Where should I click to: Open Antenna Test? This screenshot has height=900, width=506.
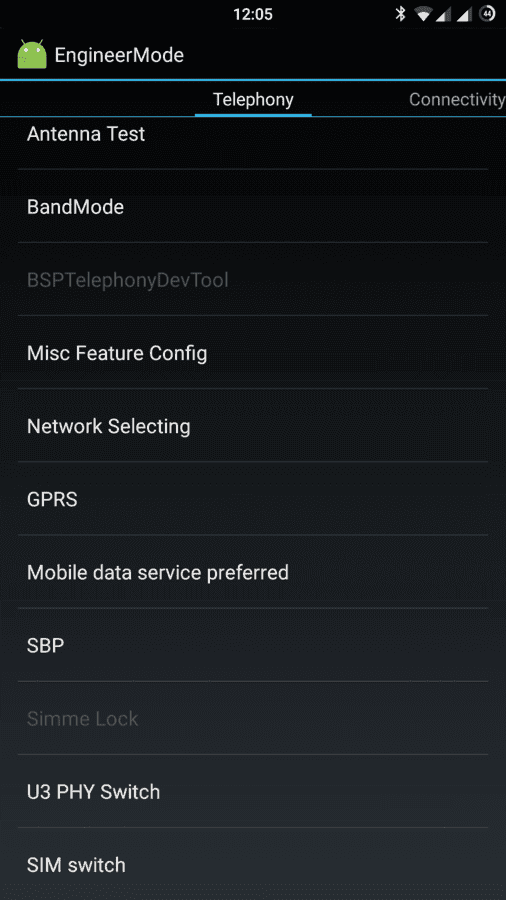tap(253, 142)
